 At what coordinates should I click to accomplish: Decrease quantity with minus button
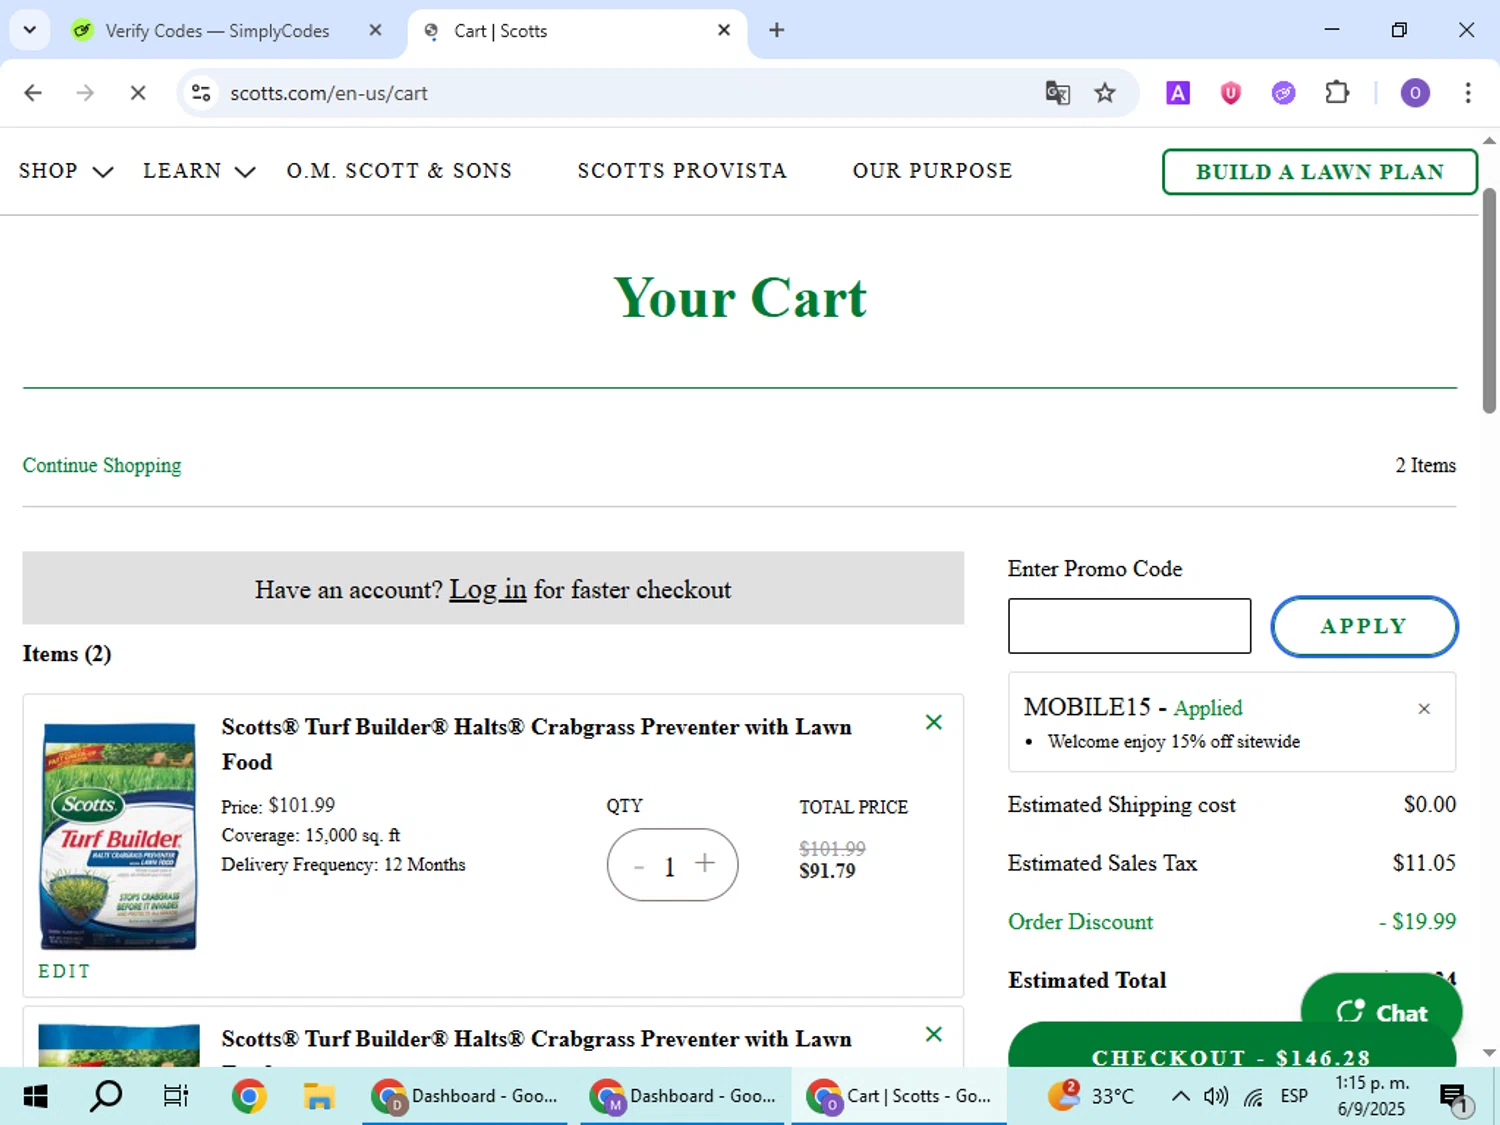(639, 866)
